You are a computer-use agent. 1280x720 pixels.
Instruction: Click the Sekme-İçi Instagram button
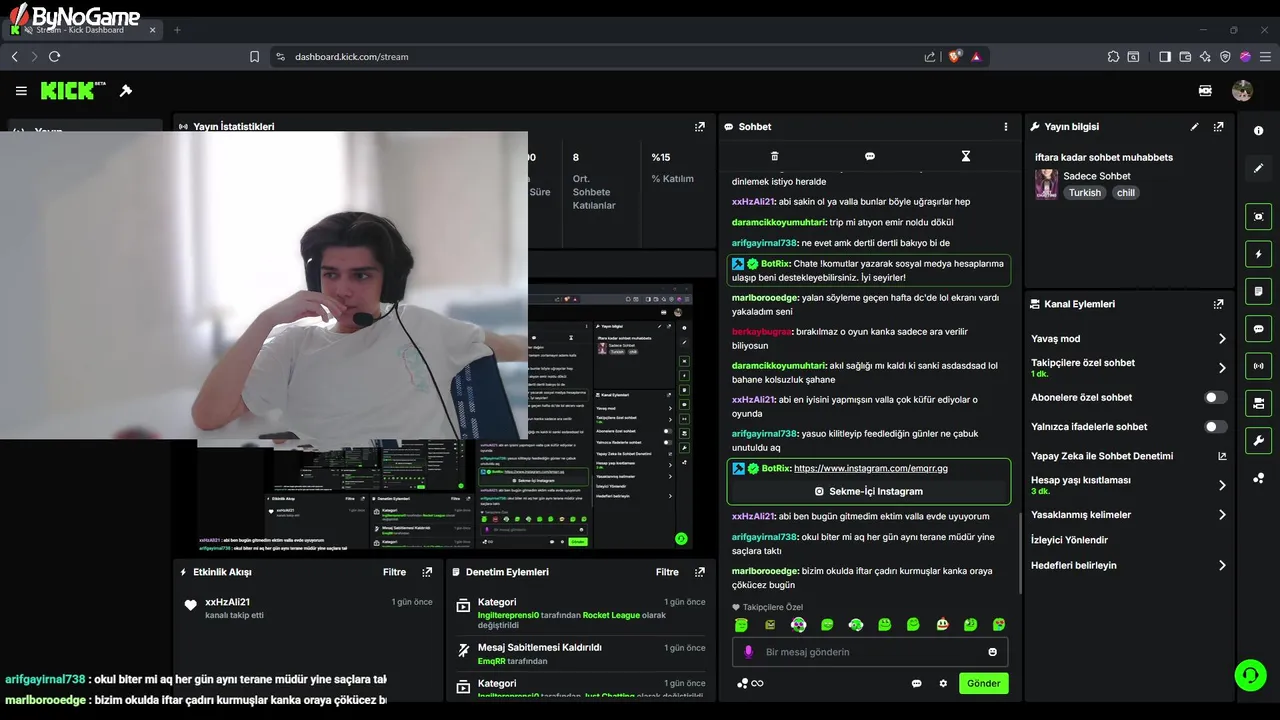(869, 491)
